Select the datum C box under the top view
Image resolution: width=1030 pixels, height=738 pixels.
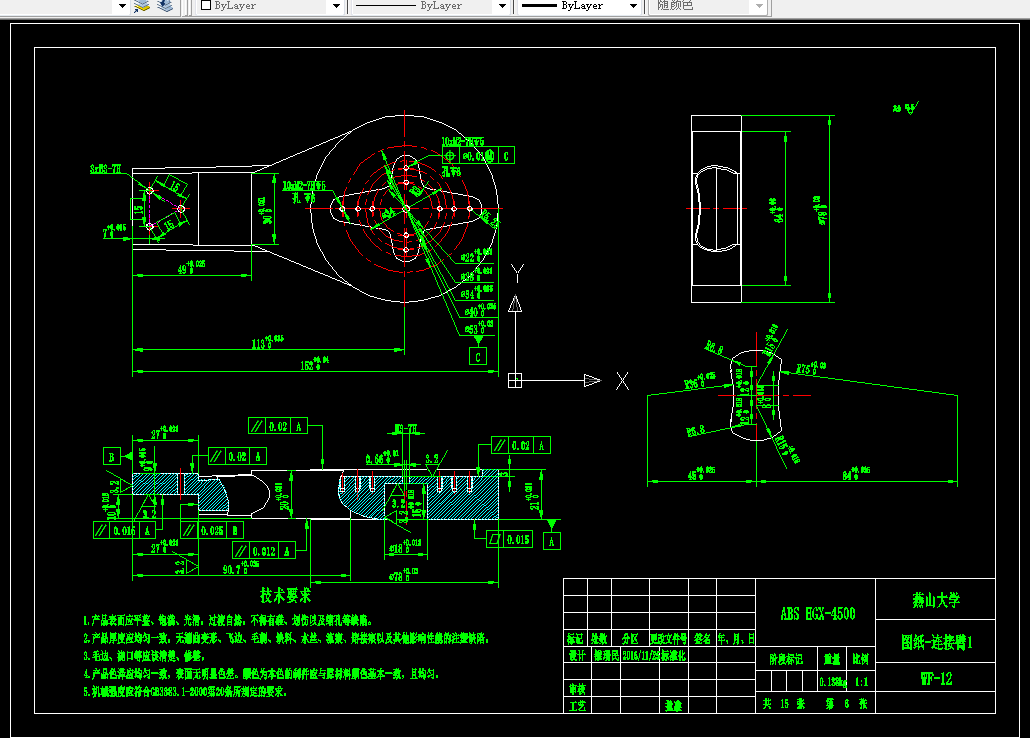click(478, 357)
